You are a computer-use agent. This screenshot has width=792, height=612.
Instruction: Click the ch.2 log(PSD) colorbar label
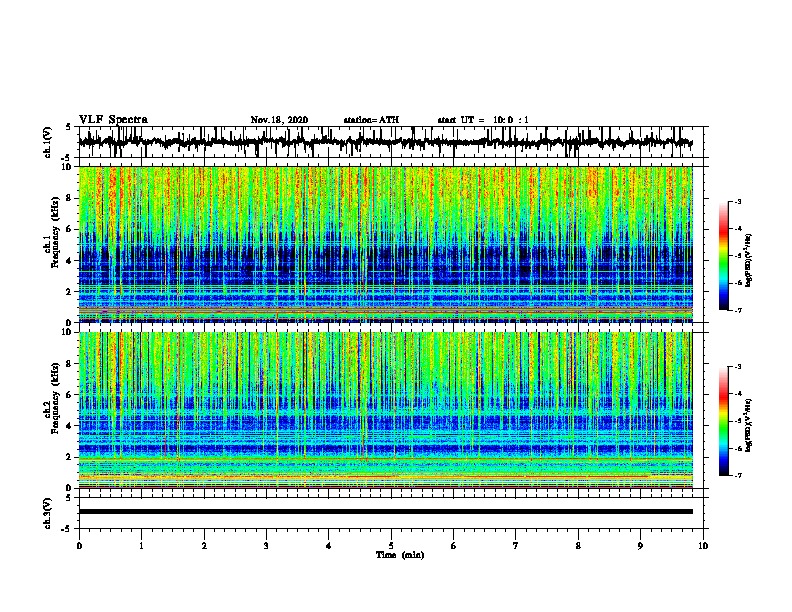pos(748,425)
